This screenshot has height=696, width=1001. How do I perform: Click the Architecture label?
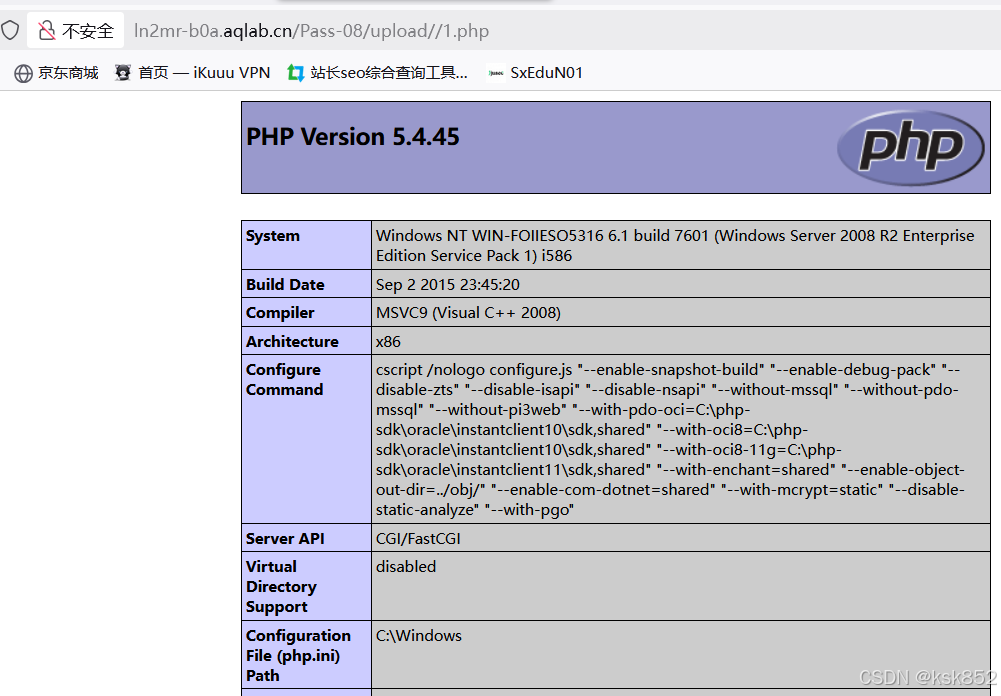(x=292, y=342)
